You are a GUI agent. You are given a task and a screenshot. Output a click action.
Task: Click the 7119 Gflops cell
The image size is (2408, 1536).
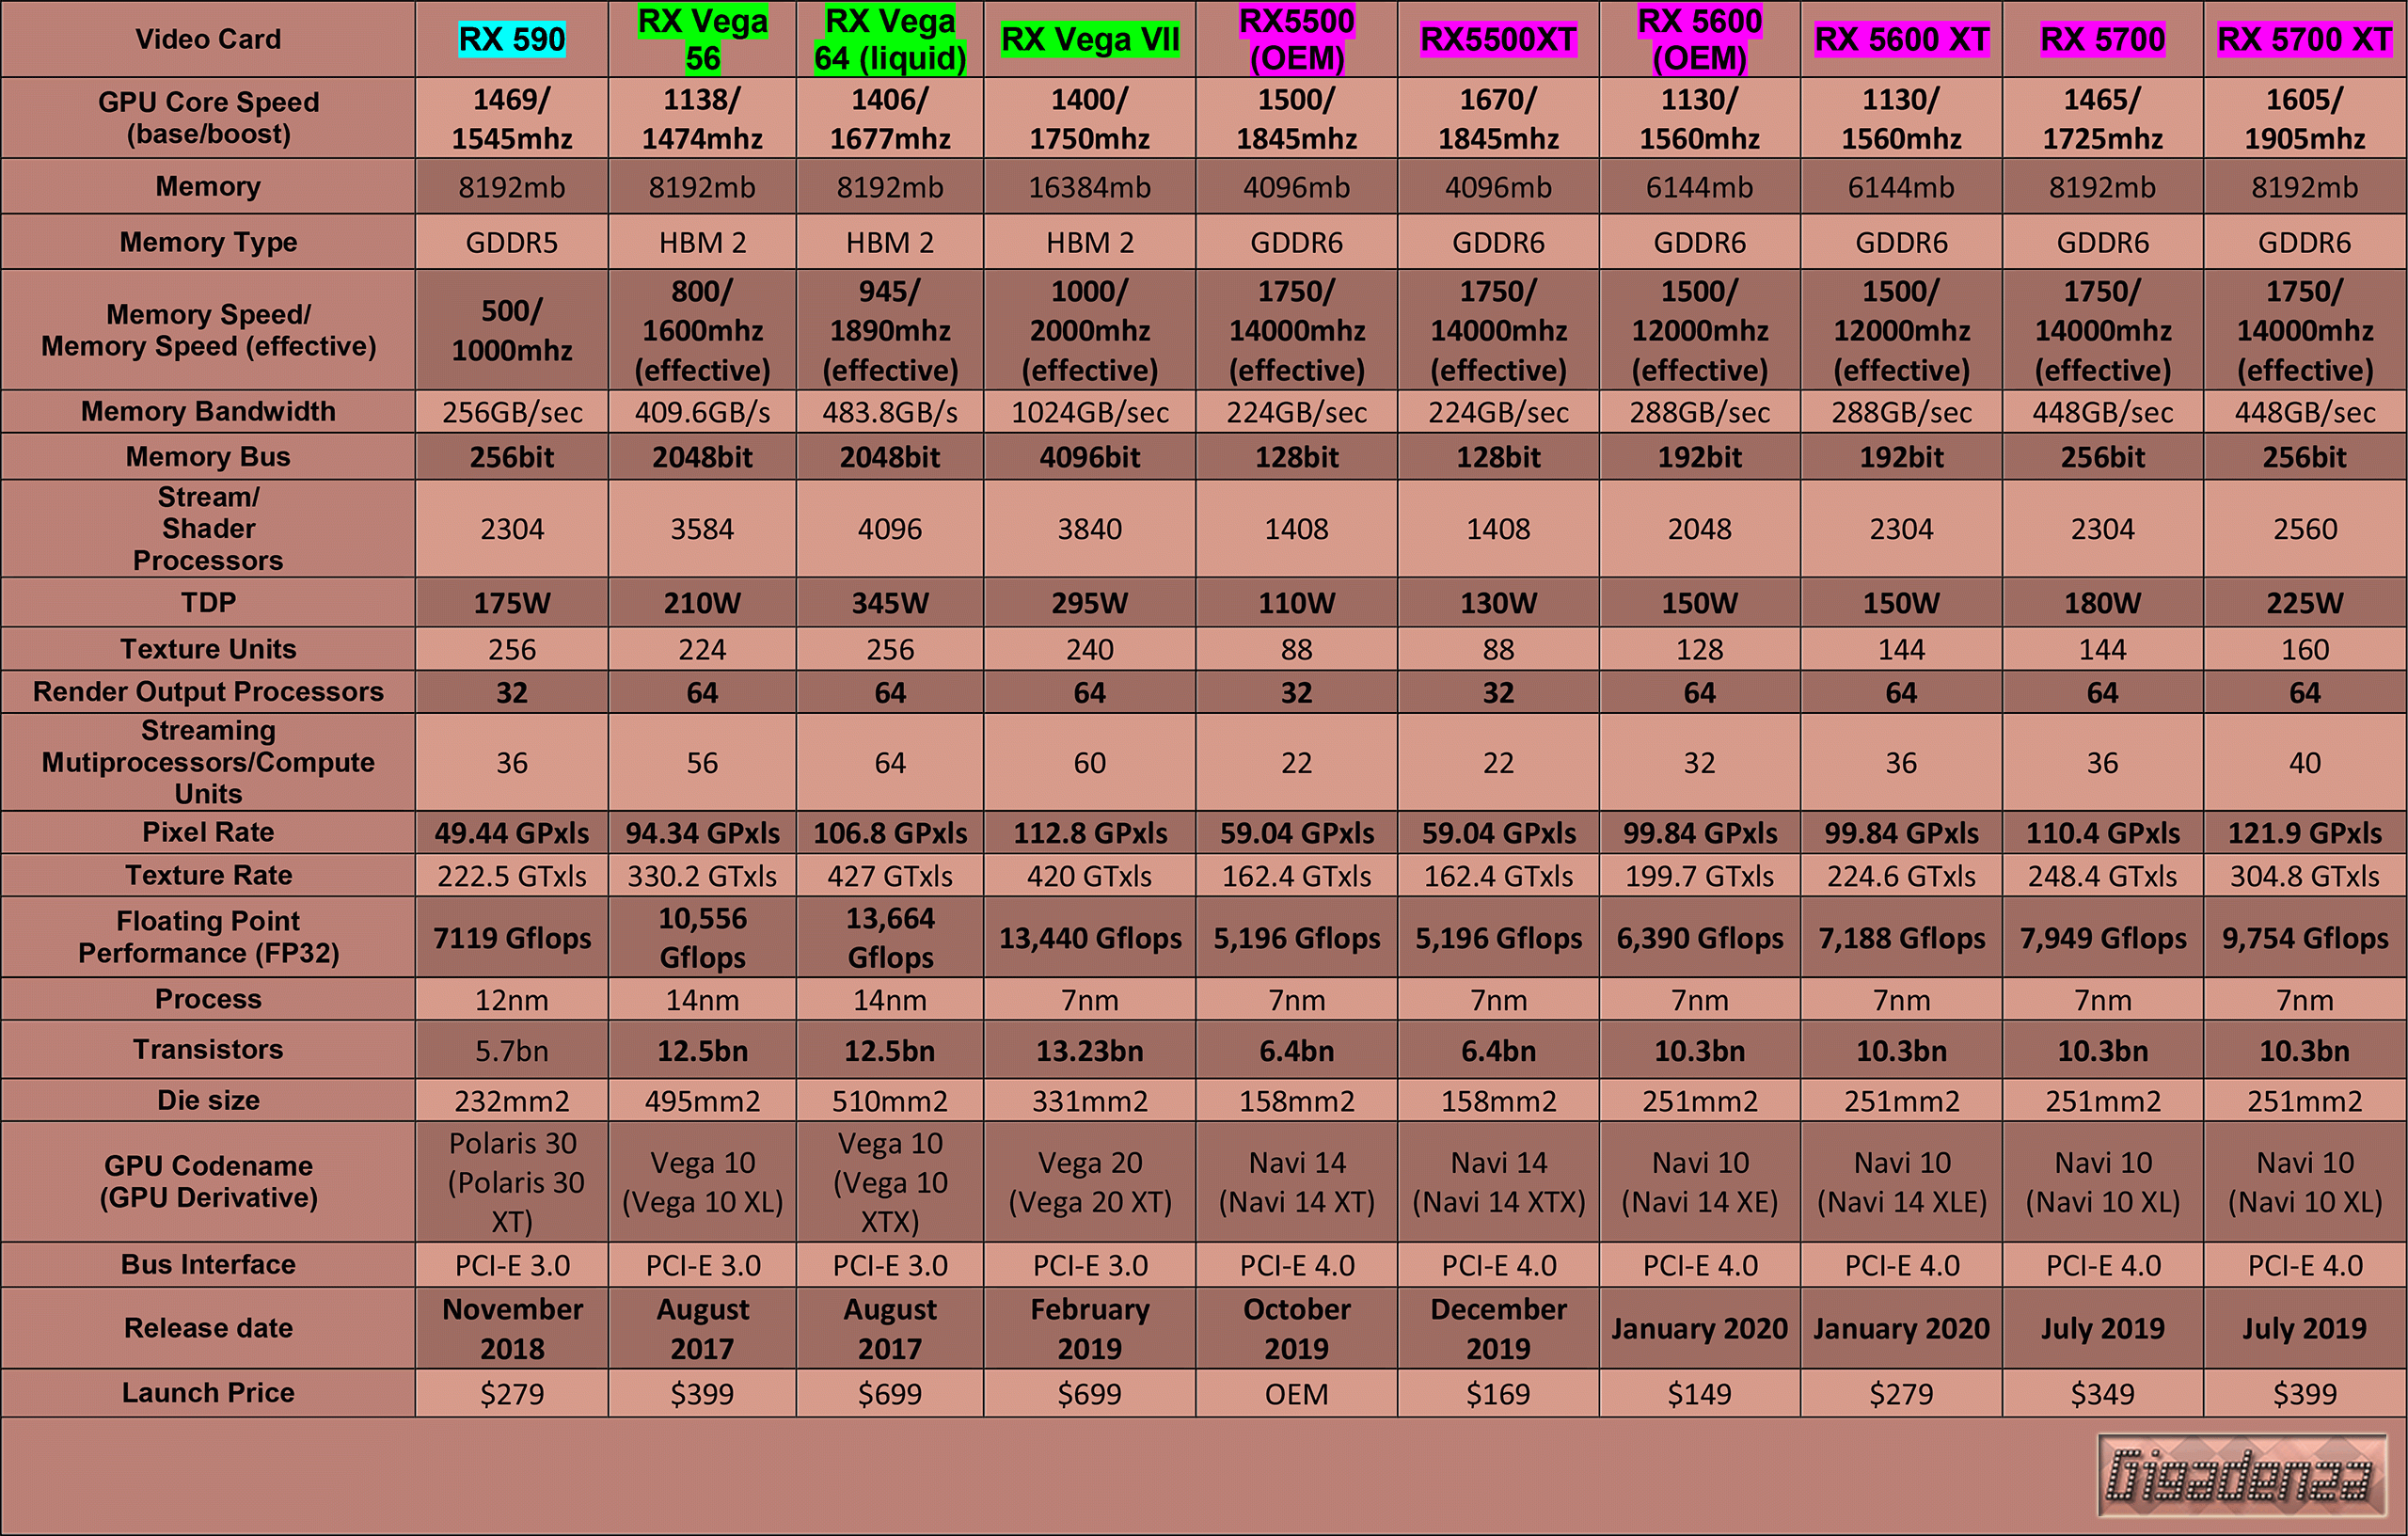pos(511,938)
